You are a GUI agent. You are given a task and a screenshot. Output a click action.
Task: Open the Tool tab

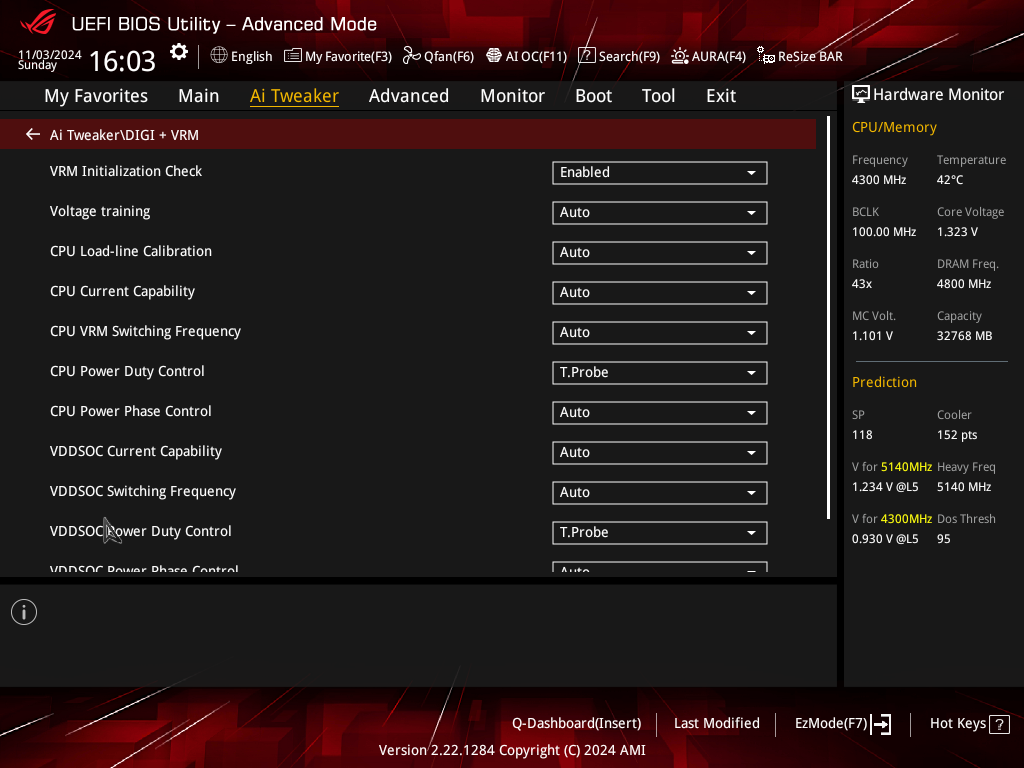point(658,96)
